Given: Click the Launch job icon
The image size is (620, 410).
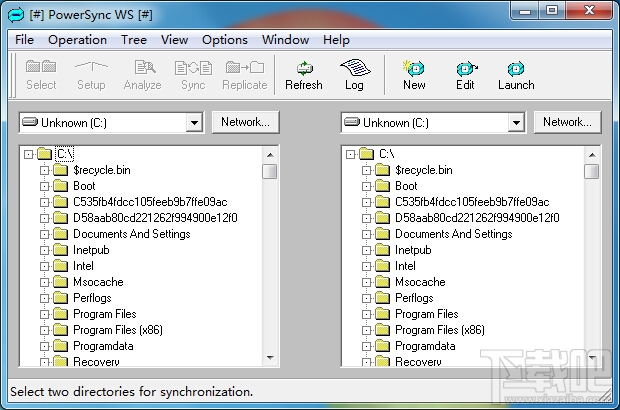Looking at the screenshot, I should 516,69.
